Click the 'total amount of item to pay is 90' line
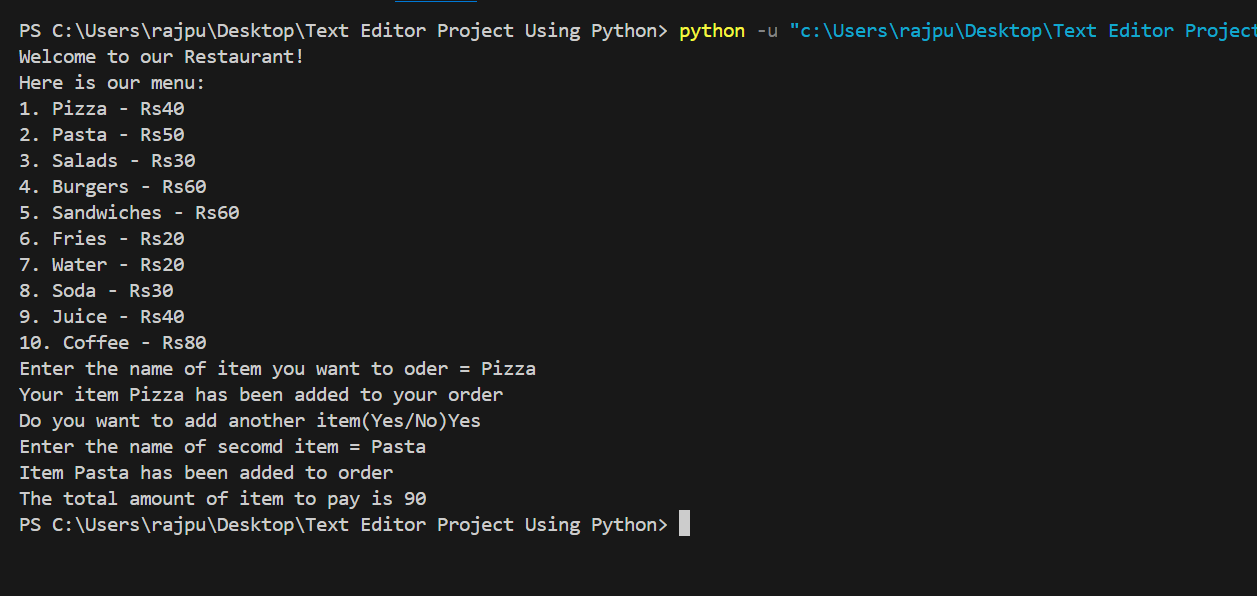This screenshot has width=1257, height=596. coord(223,499)
